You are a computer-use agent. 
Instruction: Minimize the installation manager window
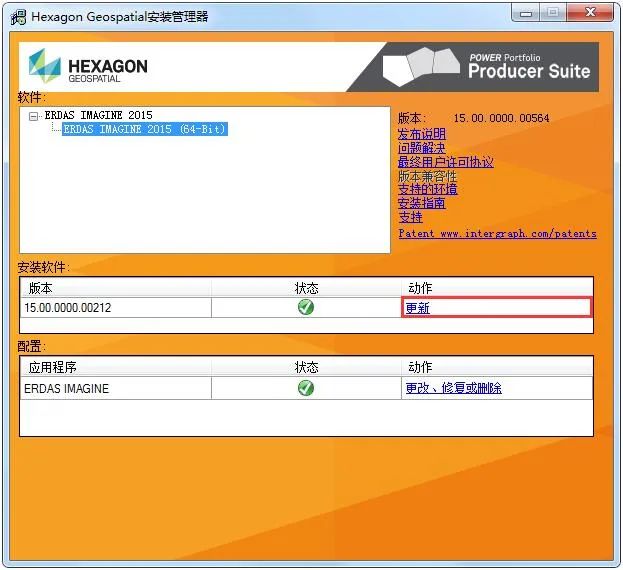[525, 12]
